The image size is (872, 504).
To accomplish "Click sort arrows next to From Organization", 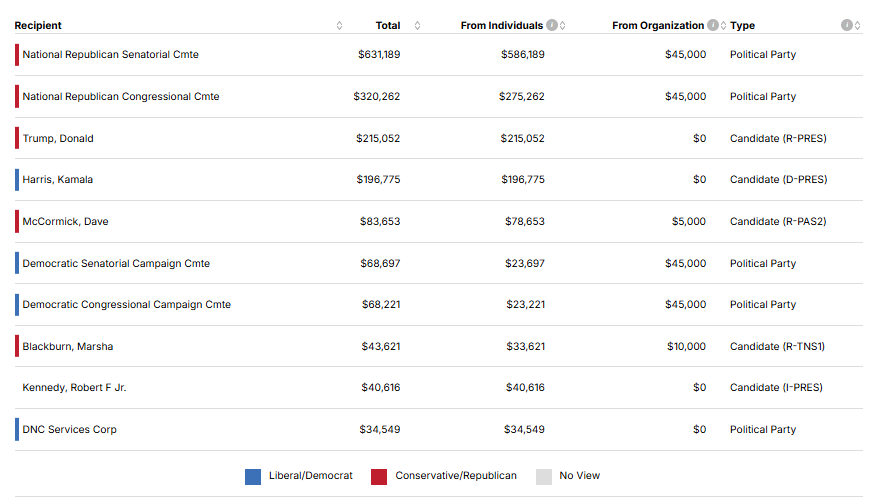I will click(724, 26).
